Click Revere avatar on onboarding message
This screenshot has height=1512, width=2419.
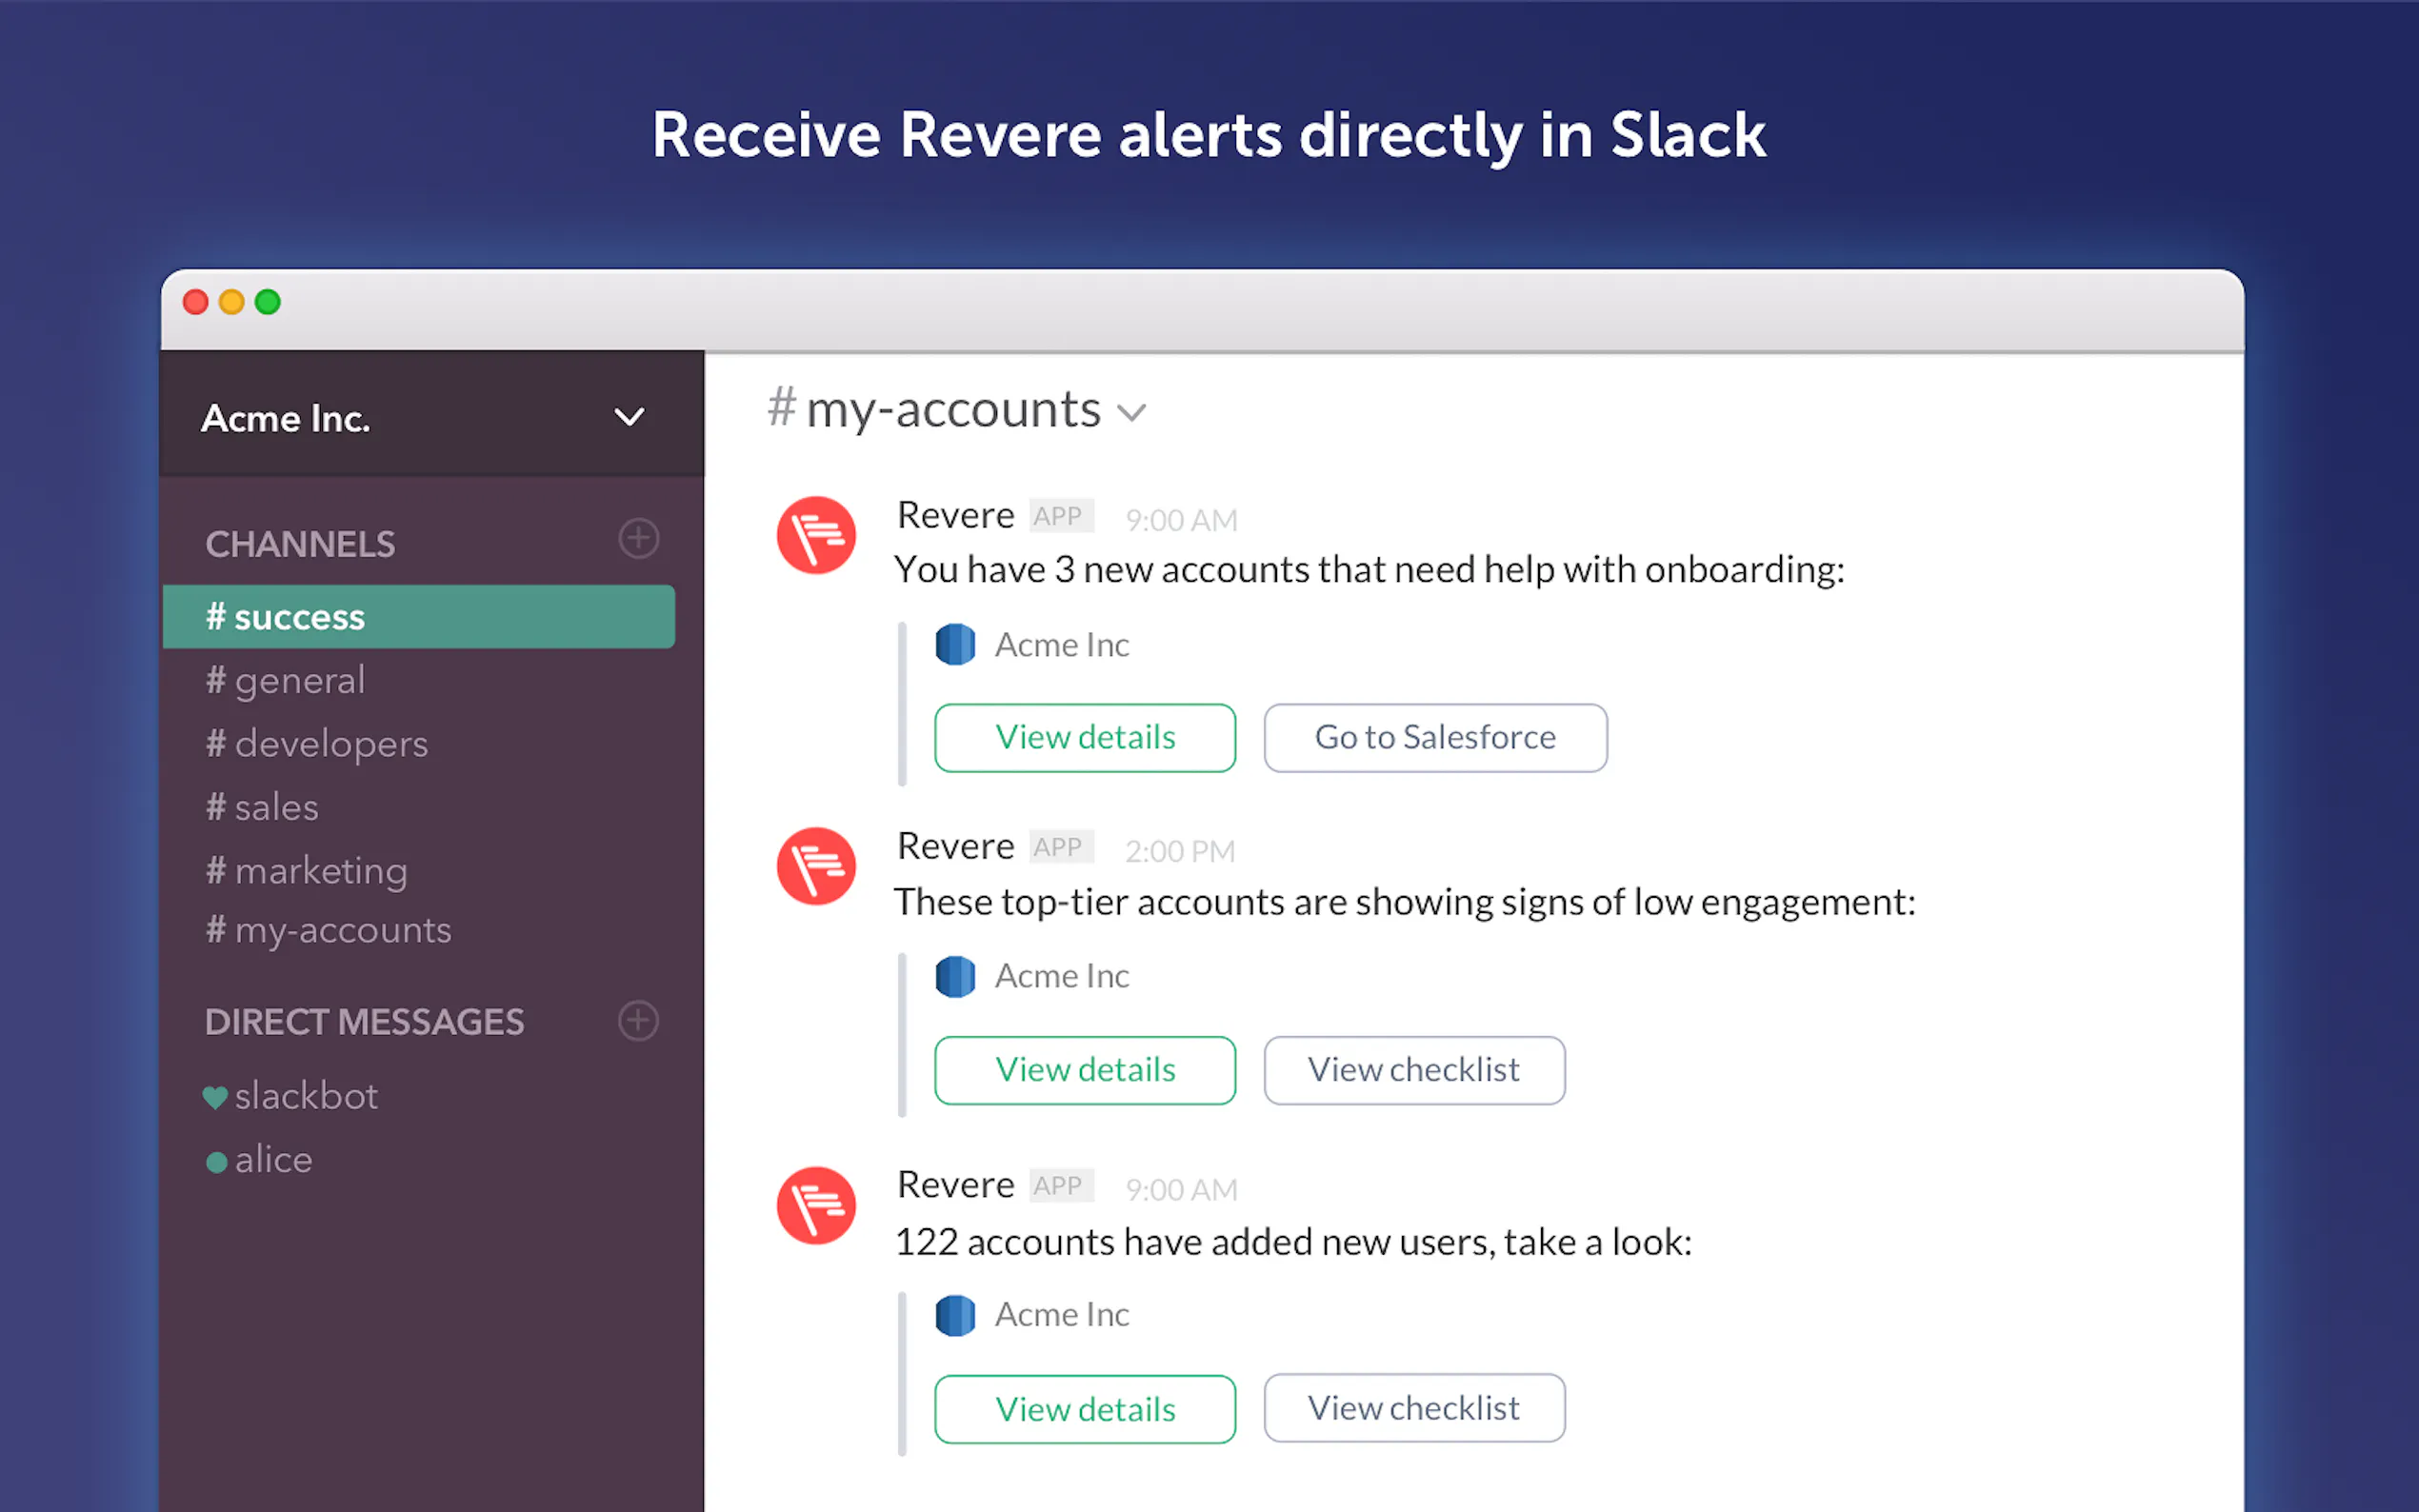pos(816,535)
